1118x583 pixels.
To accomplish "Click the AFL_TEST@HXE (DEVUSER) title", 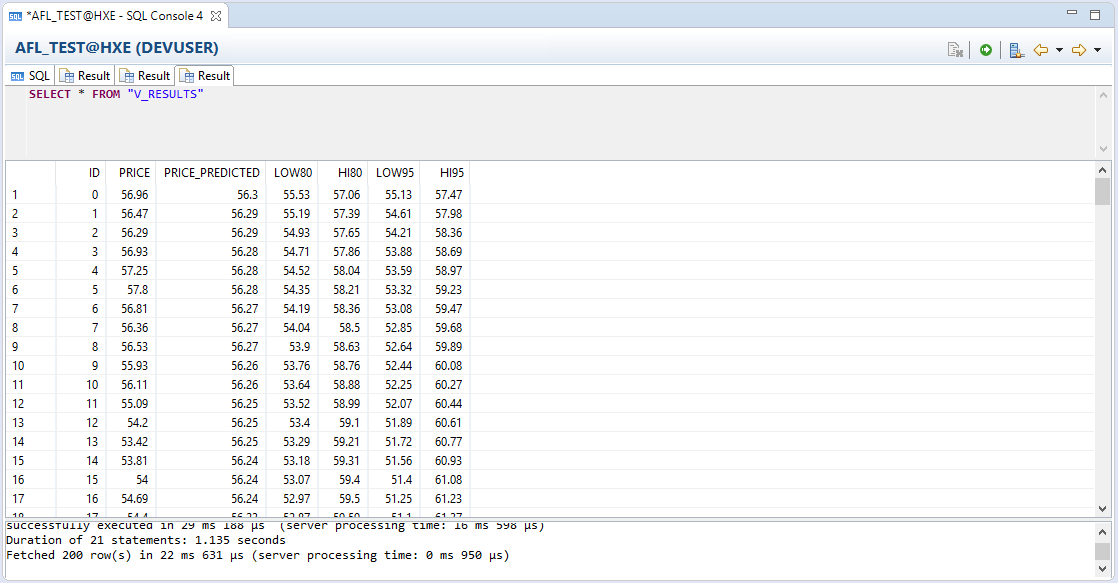I will tap(117, 48).
